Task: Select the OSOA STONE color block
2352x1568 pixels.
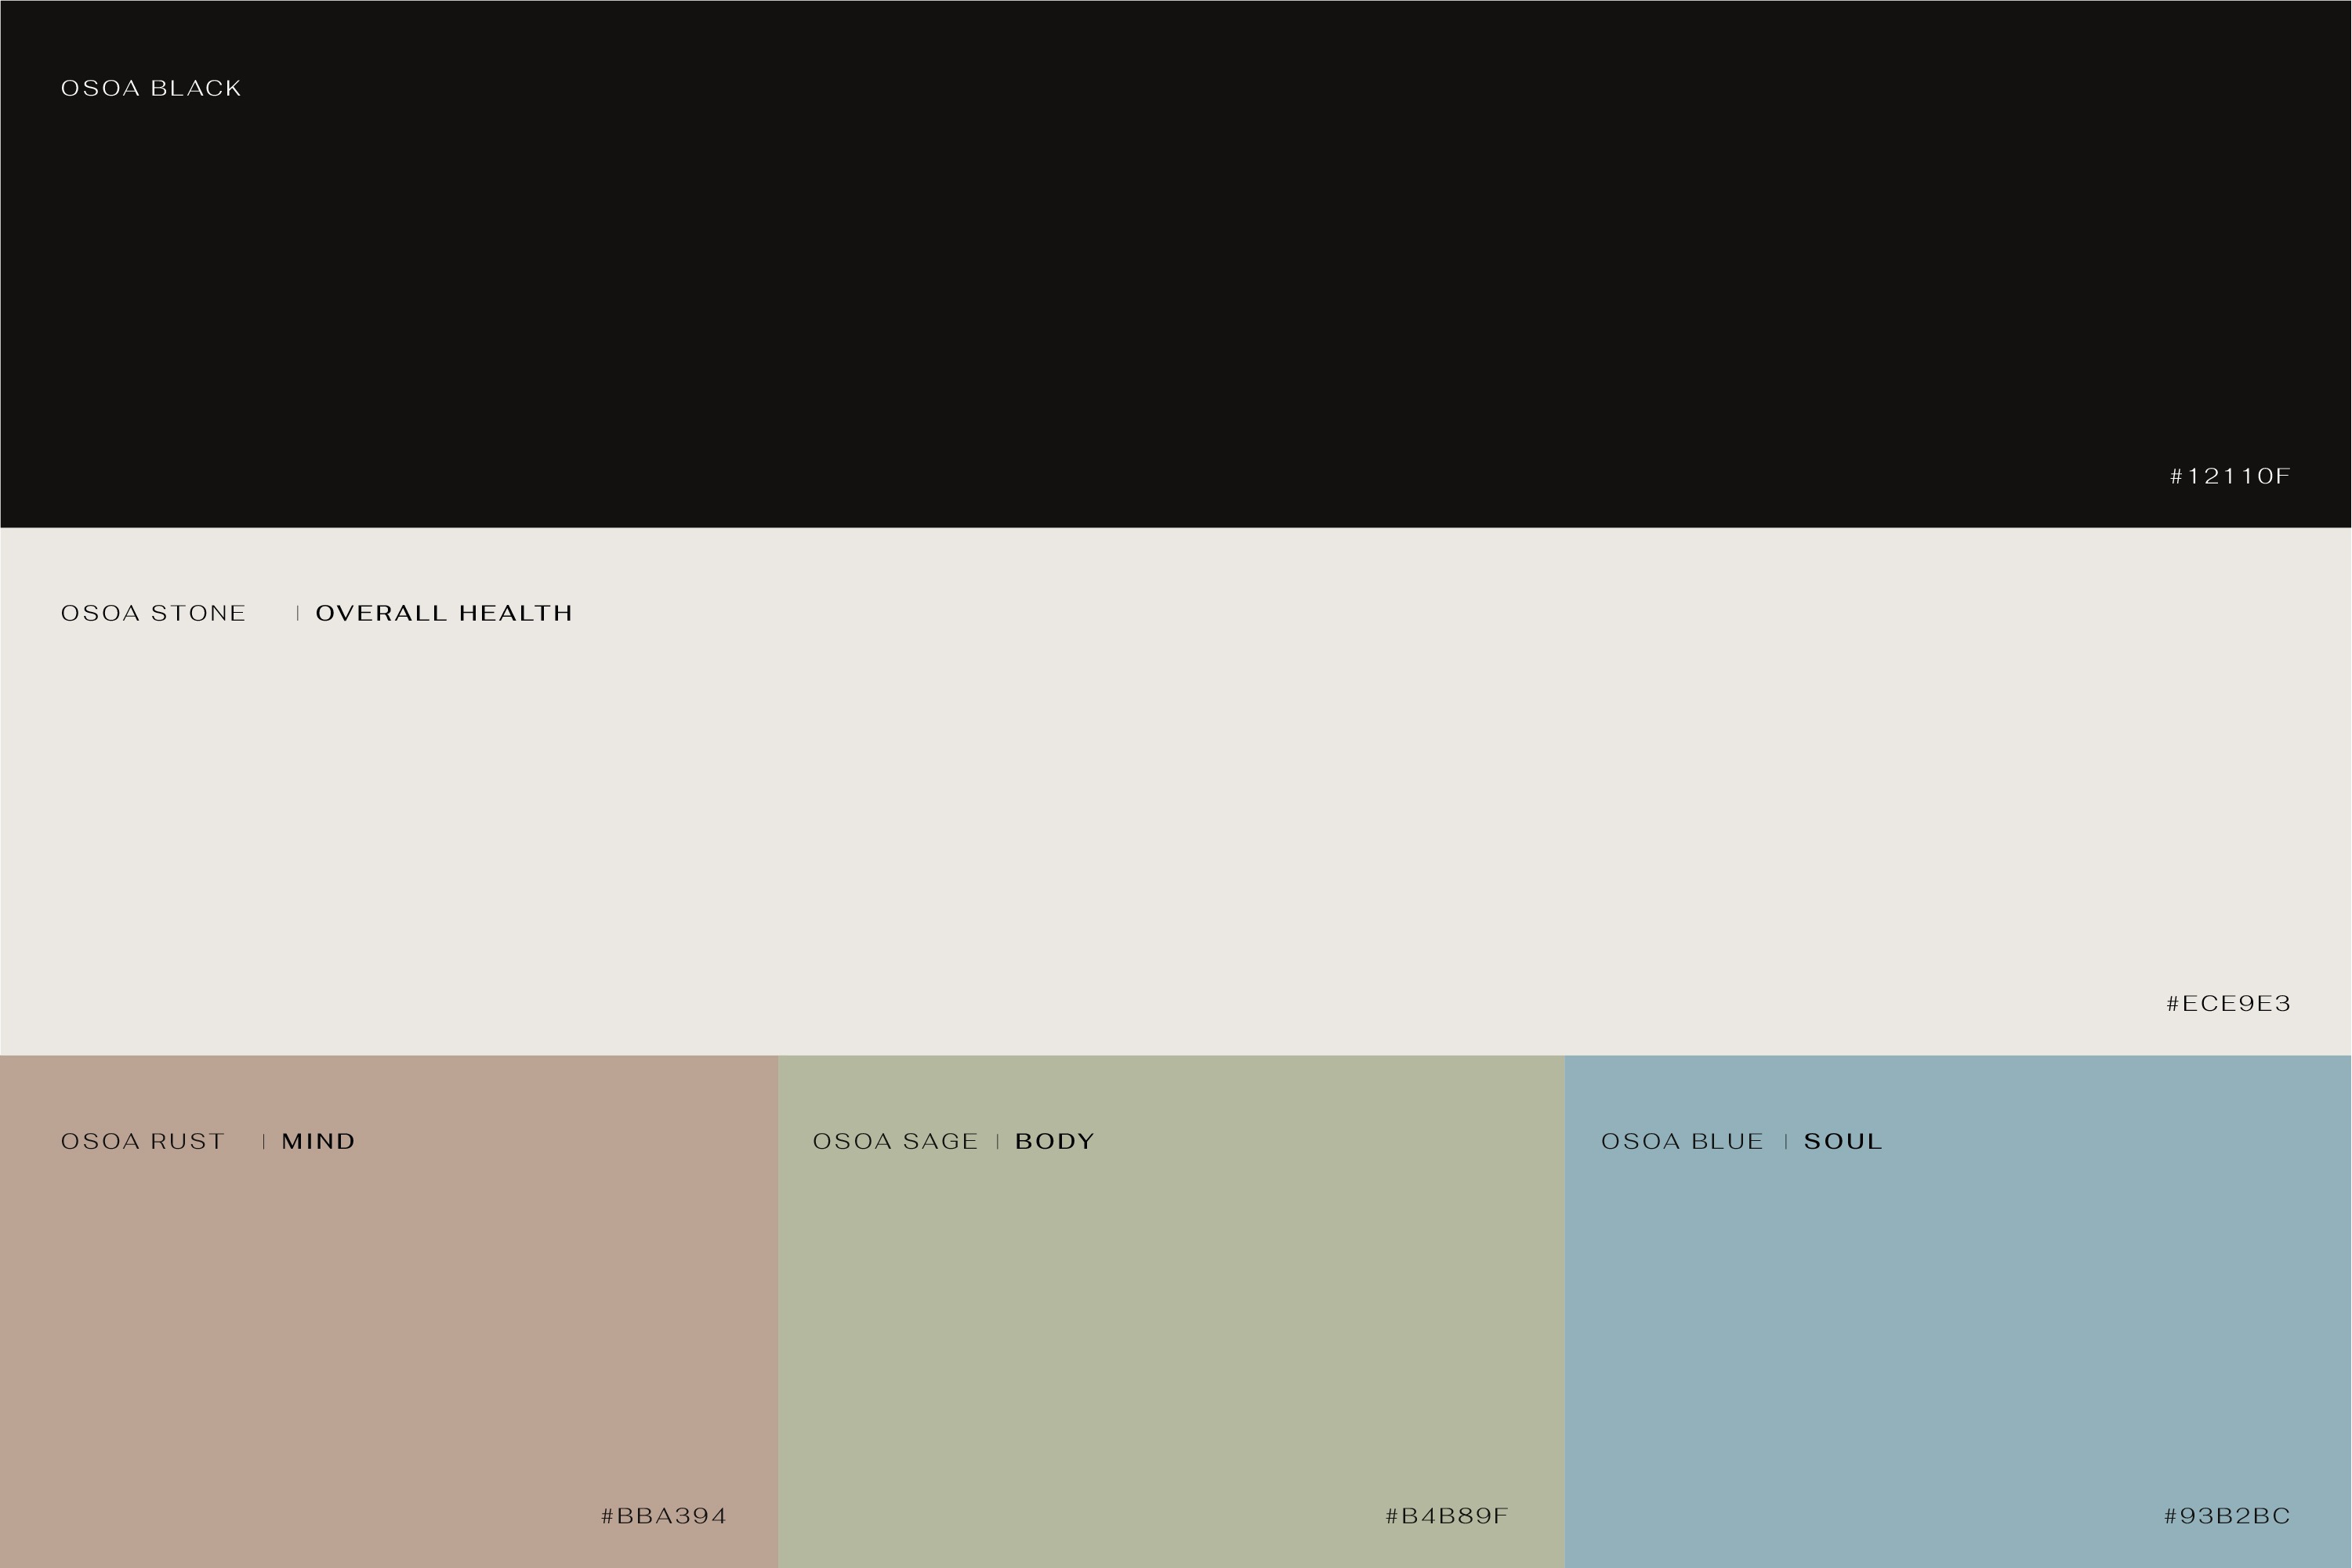Action: tap(1176, 800)
